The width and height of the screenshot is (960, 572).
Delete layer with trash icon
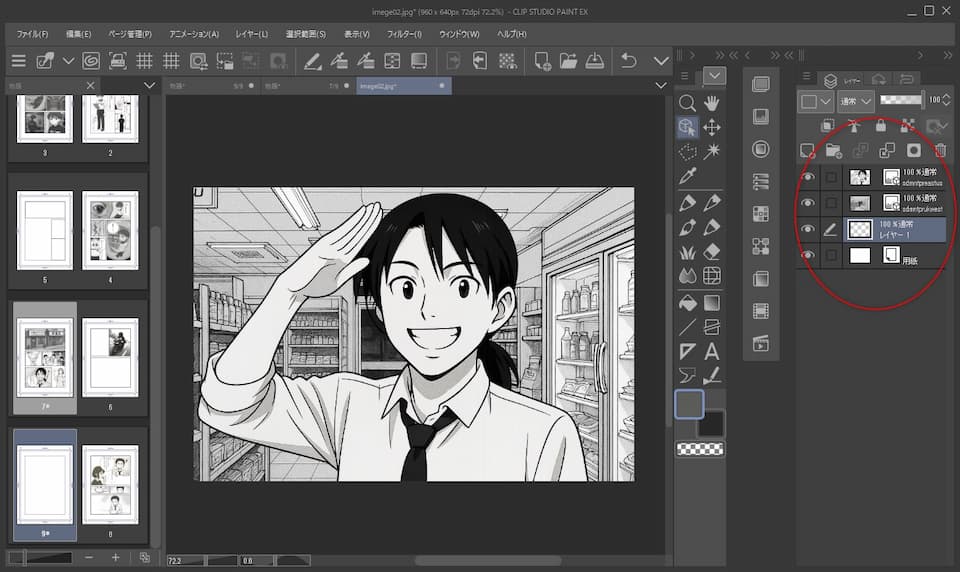[x=940, y=150]
